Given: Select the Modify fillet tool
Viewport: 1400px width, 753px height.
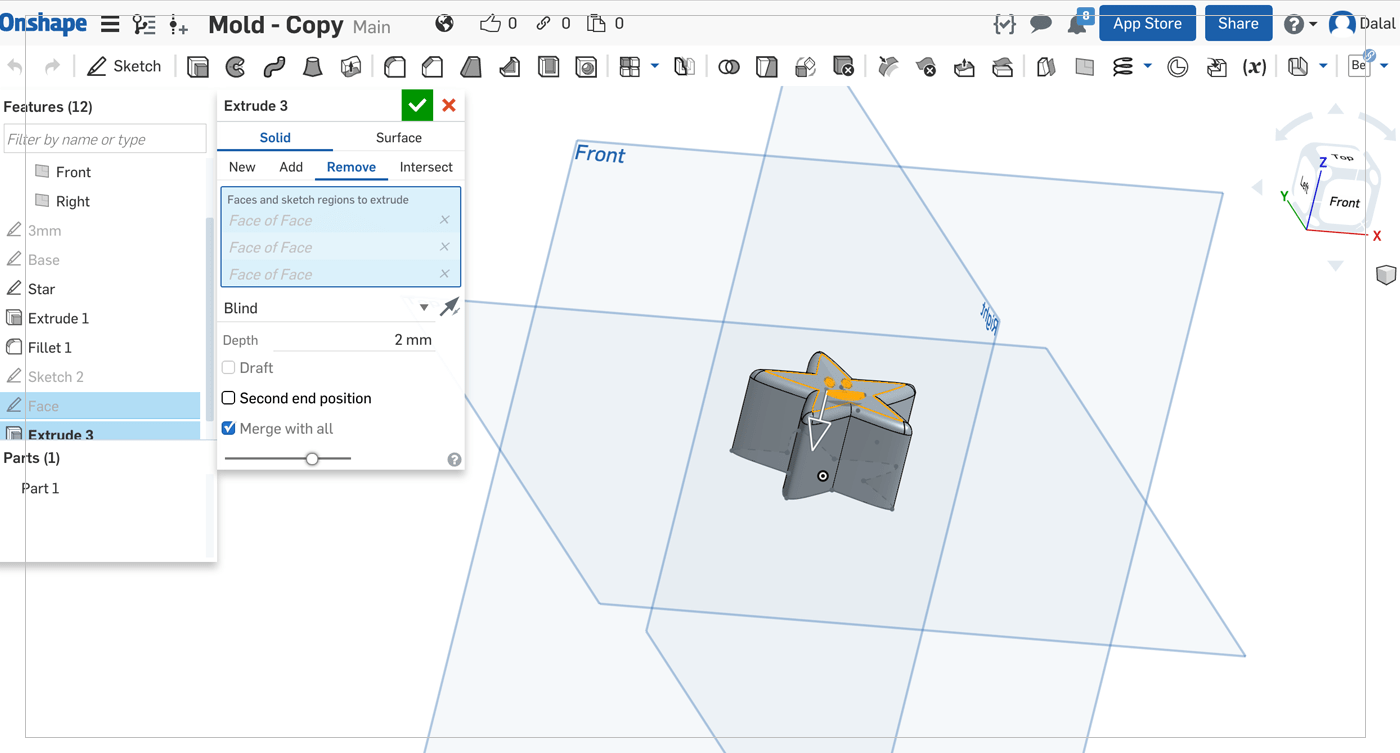Looking at the screenshot, I should (888, 67).
